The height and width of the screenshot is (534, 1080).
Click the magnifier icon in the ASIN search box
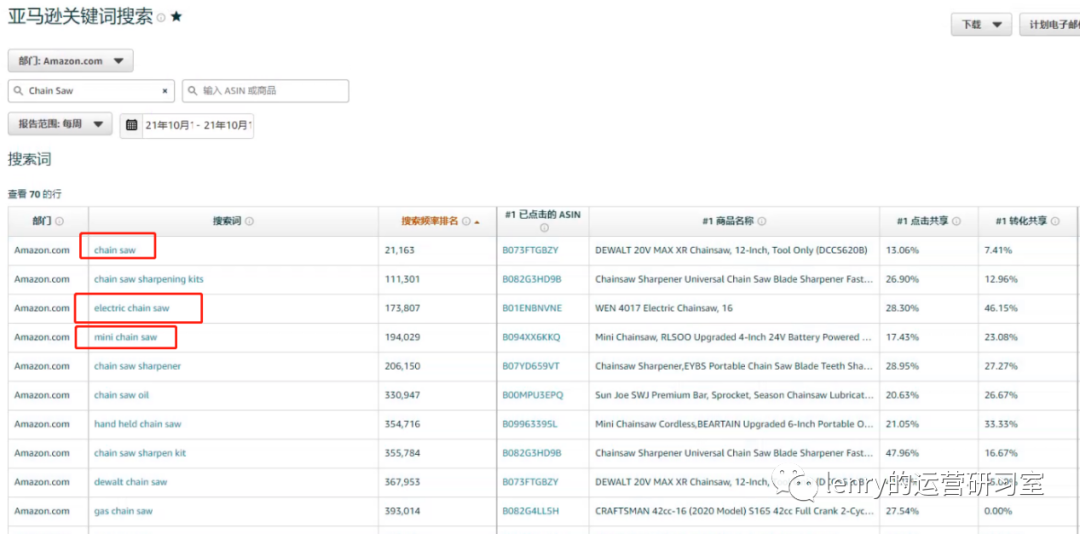pyautogui.click(x=193, y=91)
